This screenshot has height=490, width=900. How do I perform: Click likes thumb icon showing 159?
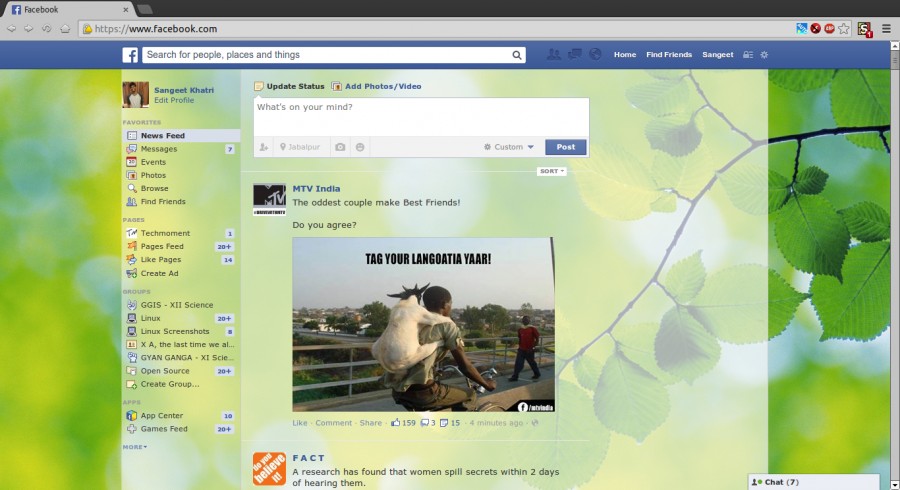pyautogui.click(x=395, y=423)
